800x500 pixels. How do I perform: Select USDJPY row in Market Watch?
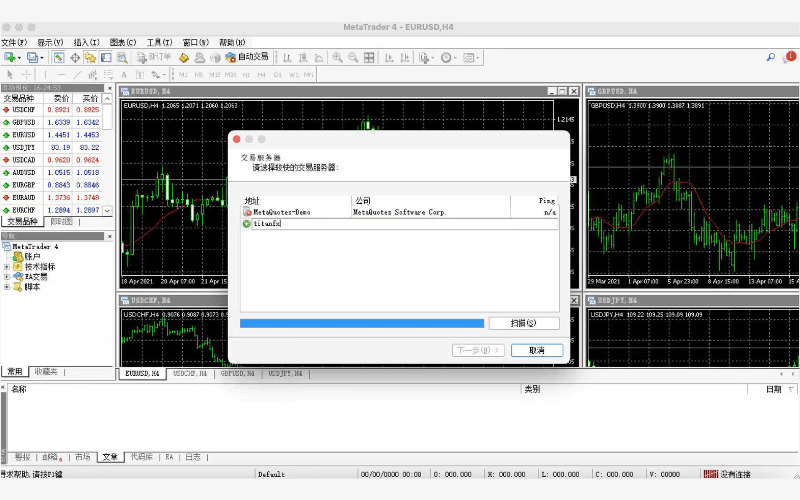[x=52, y=147]
